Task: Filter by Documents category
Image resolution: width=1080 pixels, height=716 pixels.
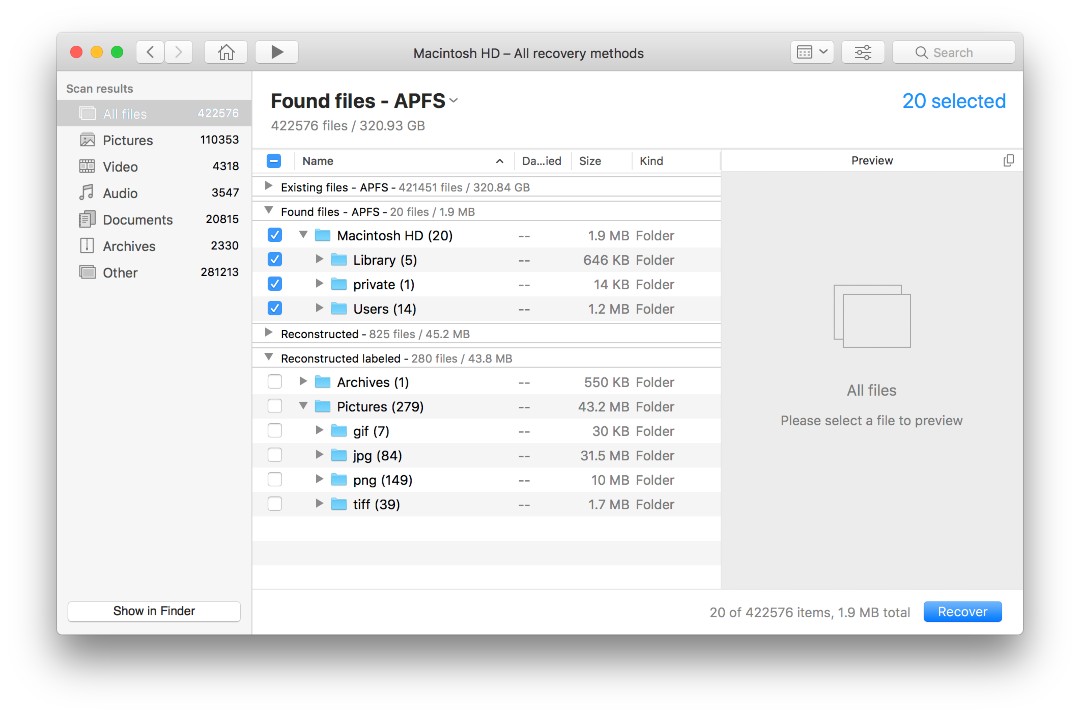Action: click(x=154, y=220)
